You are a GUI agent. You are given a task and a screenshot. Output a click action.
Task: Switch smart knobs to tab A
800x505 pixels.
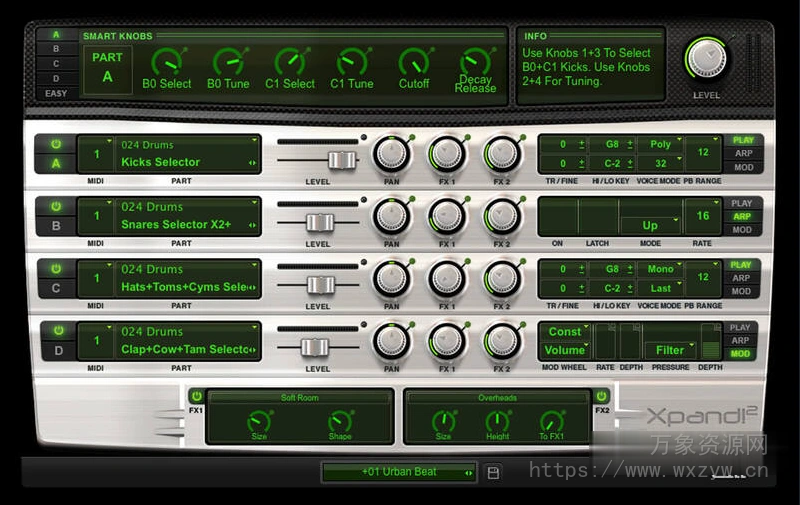[x=56, y=35]
